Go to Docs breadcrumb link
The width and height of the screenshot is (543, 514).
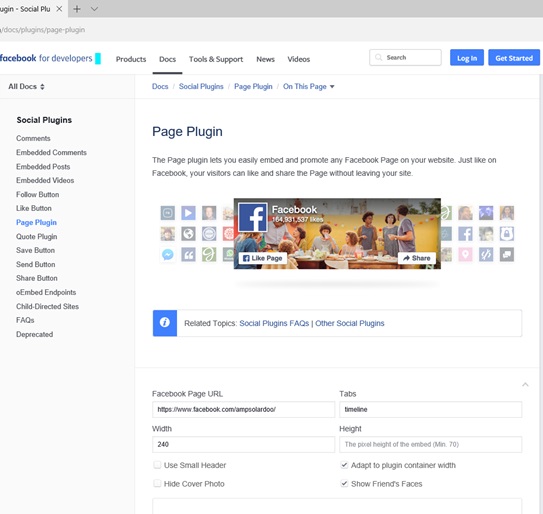coord(160,87)
